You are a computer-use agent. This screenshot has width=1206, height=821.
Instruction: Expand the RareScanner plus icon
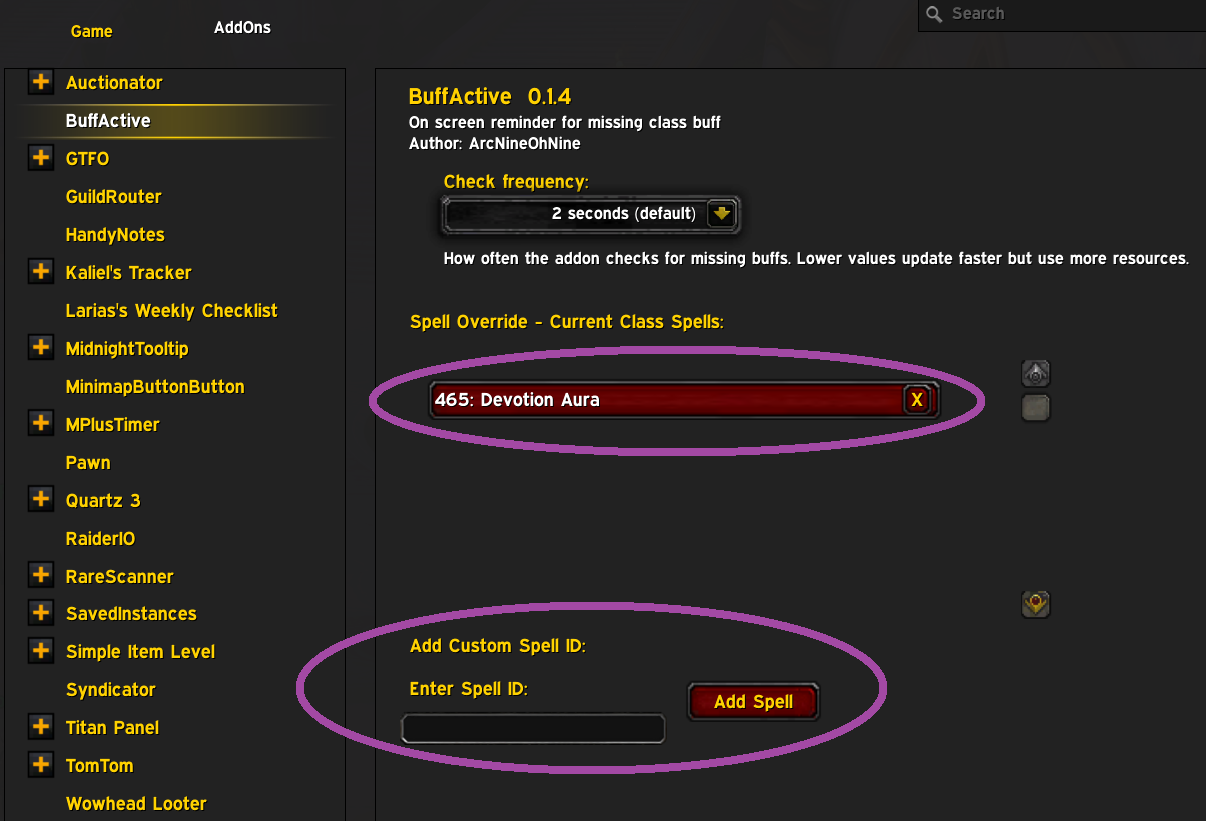(x=41, y=576)
